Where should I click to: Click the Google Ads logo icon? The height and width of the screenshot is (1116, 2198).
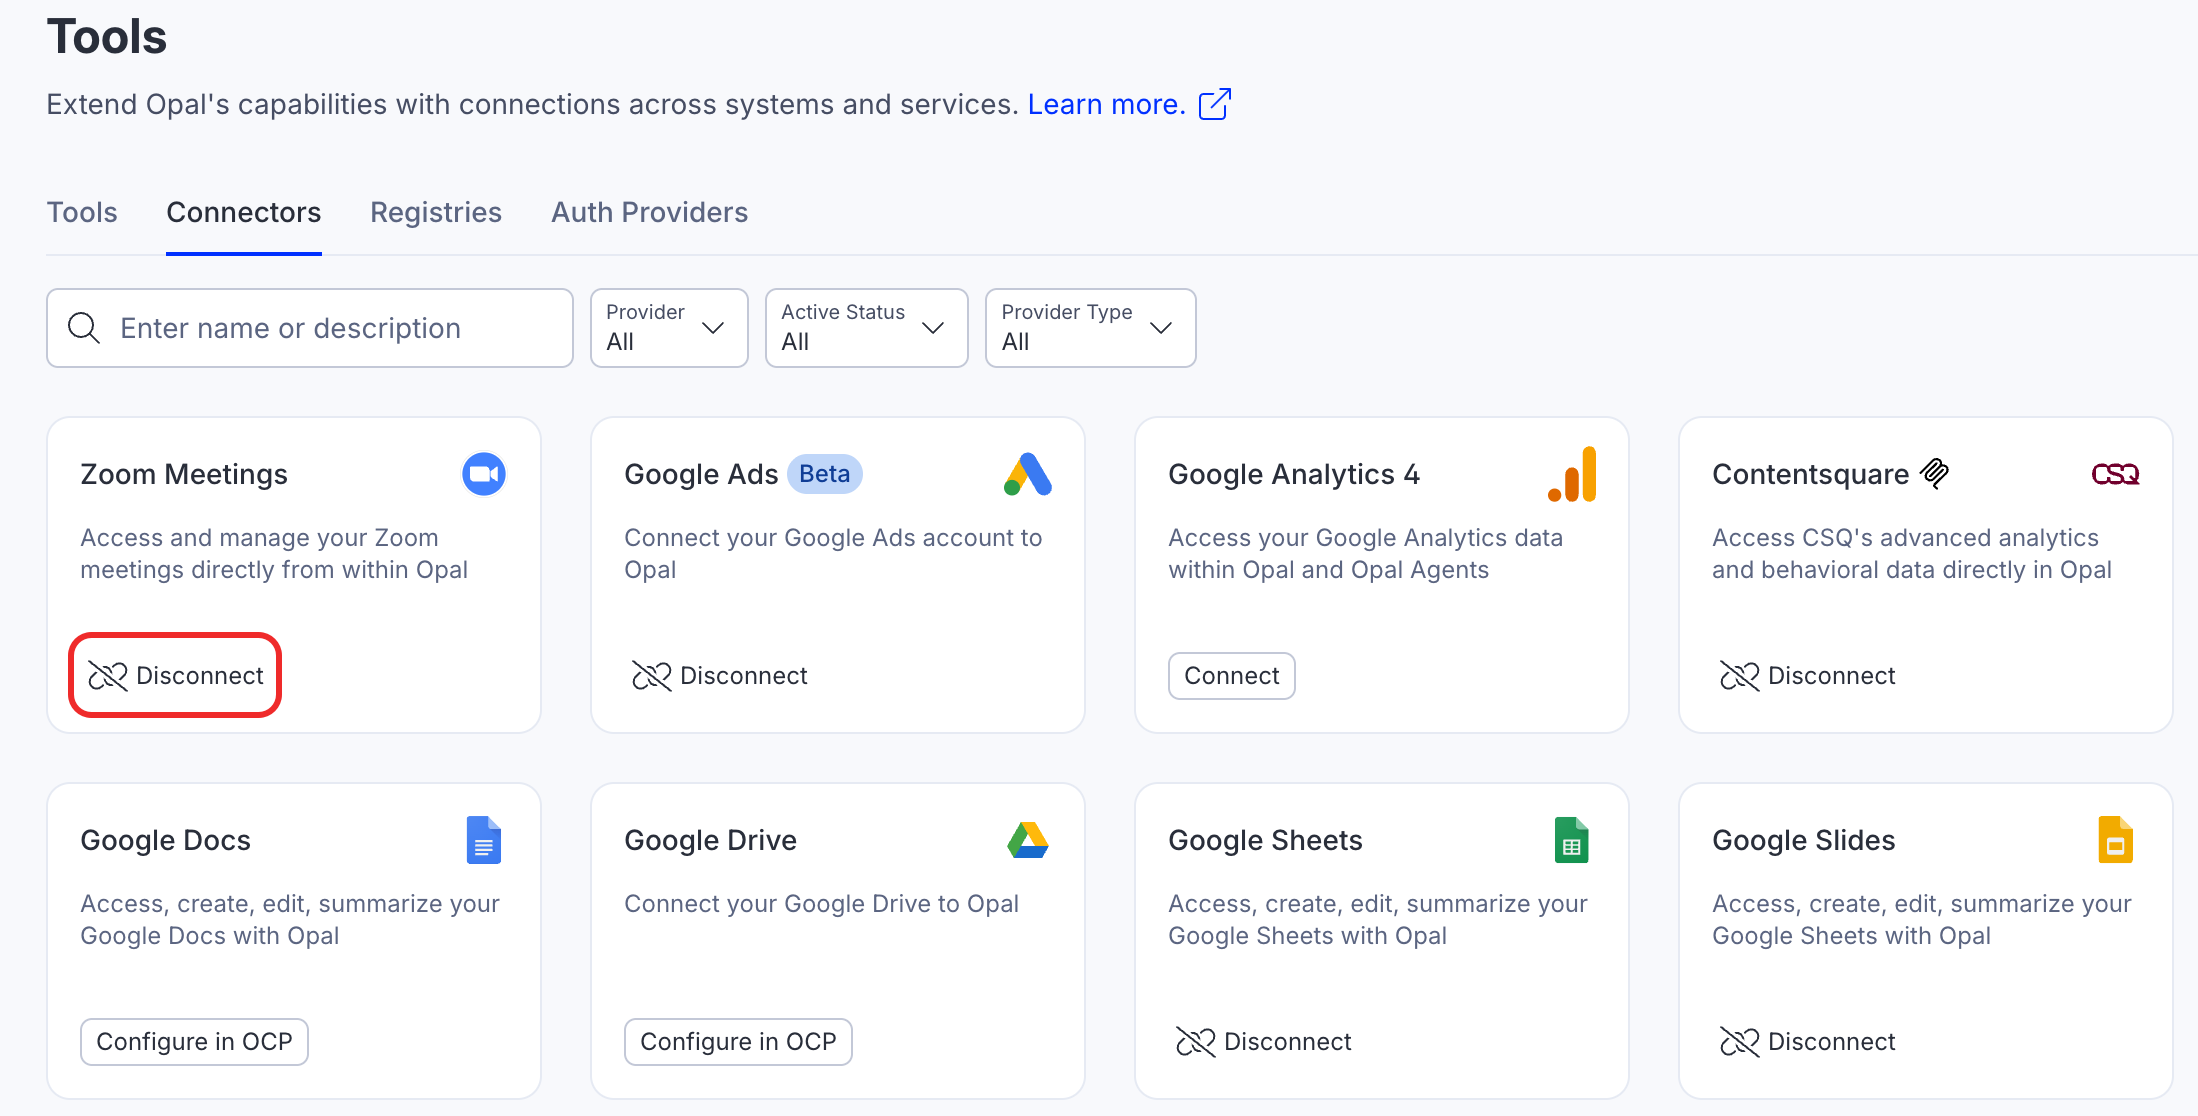1027,474
